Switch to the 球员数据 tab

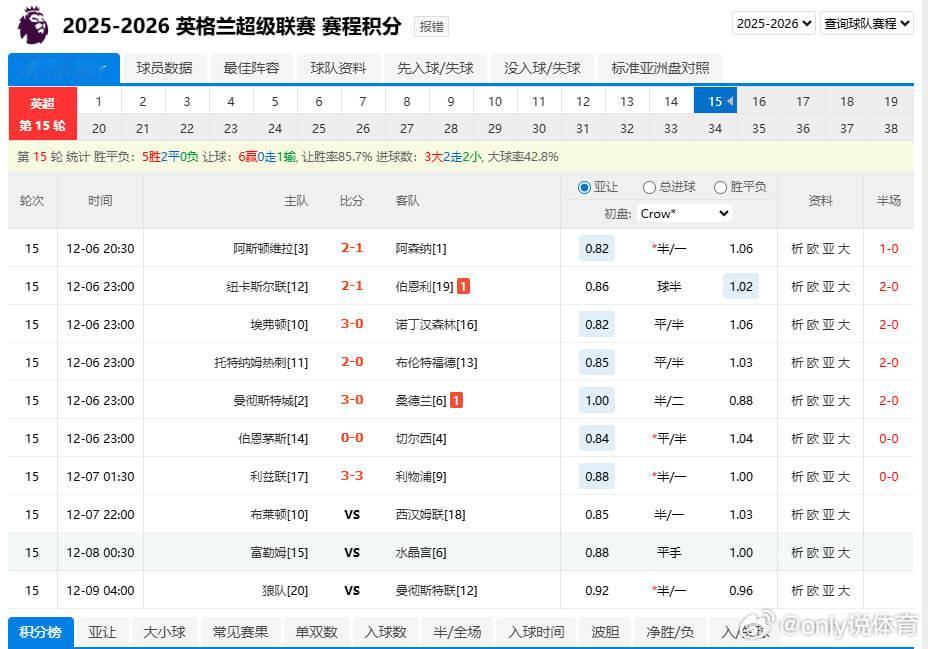[x=164, y=68]
